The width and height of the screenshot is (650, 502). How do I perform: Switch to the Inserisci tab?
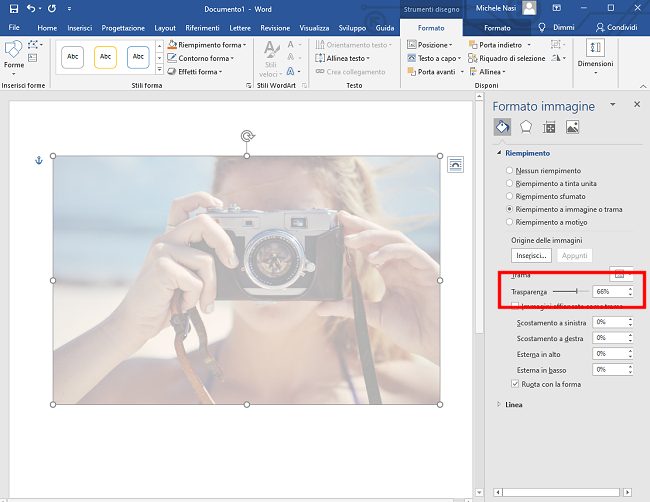(x=80, y=28)
